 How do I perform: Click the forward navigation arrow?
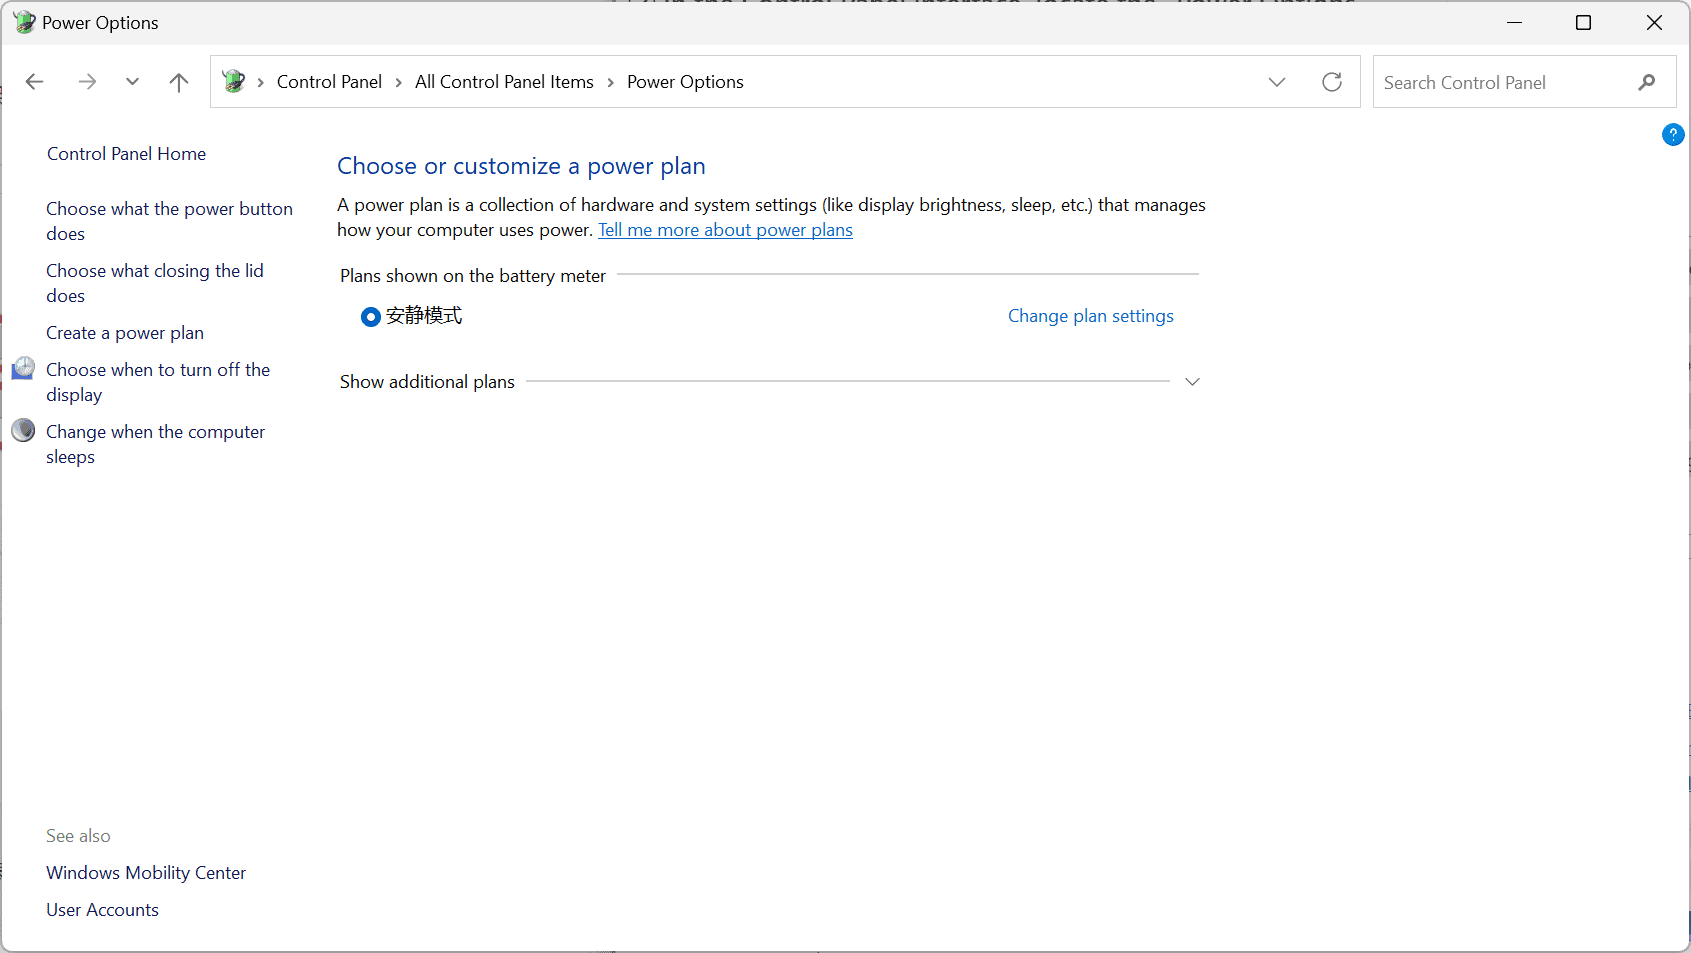click(87, 82)
